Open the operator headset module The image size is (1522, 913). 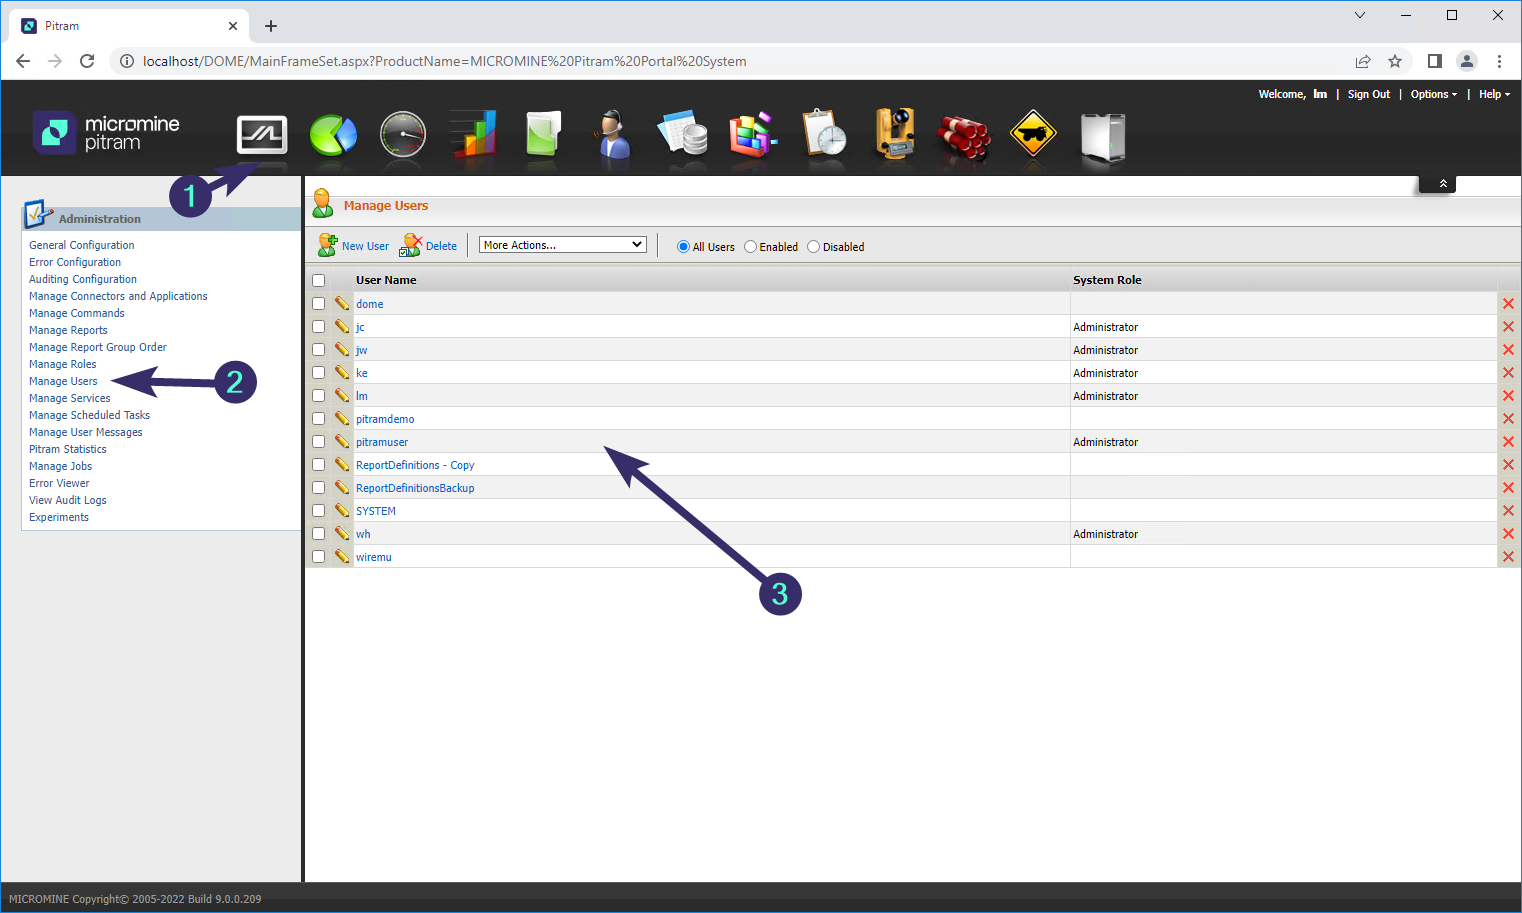click(613, 135)
